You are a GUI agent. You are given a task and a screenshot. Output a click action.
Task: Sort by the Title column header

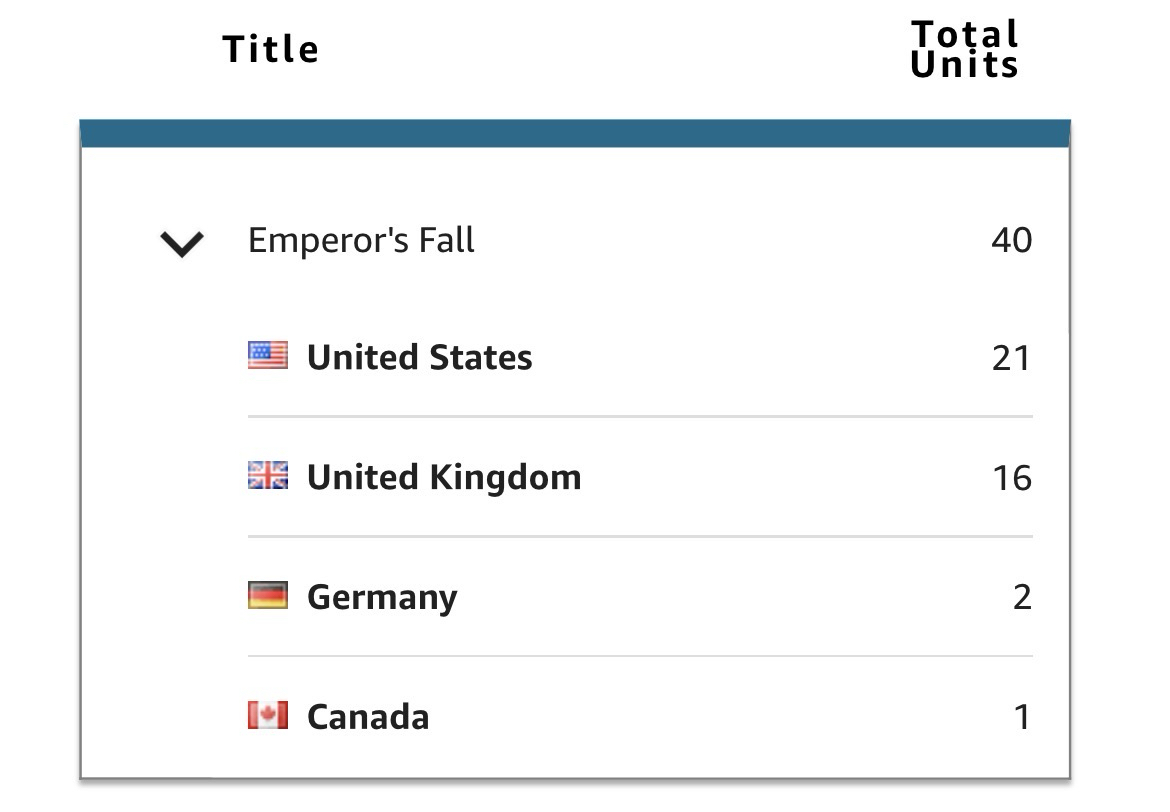270,49
